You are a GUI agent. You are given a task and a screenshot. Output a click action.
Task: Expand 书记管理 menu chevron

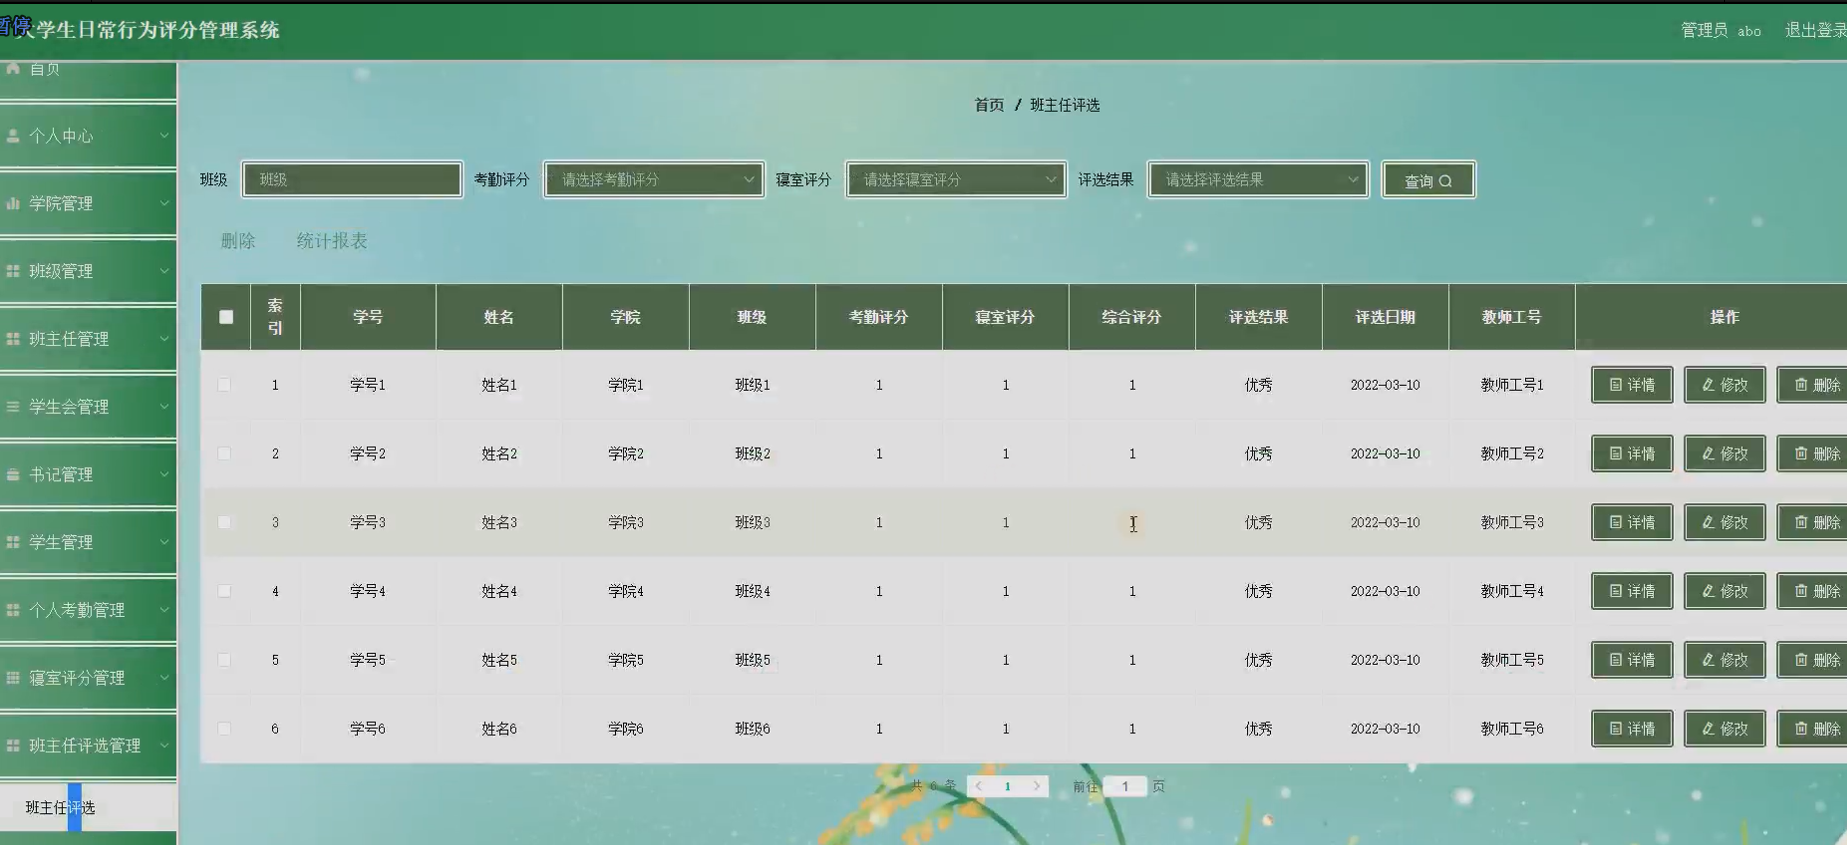click(x=164, y=474)
